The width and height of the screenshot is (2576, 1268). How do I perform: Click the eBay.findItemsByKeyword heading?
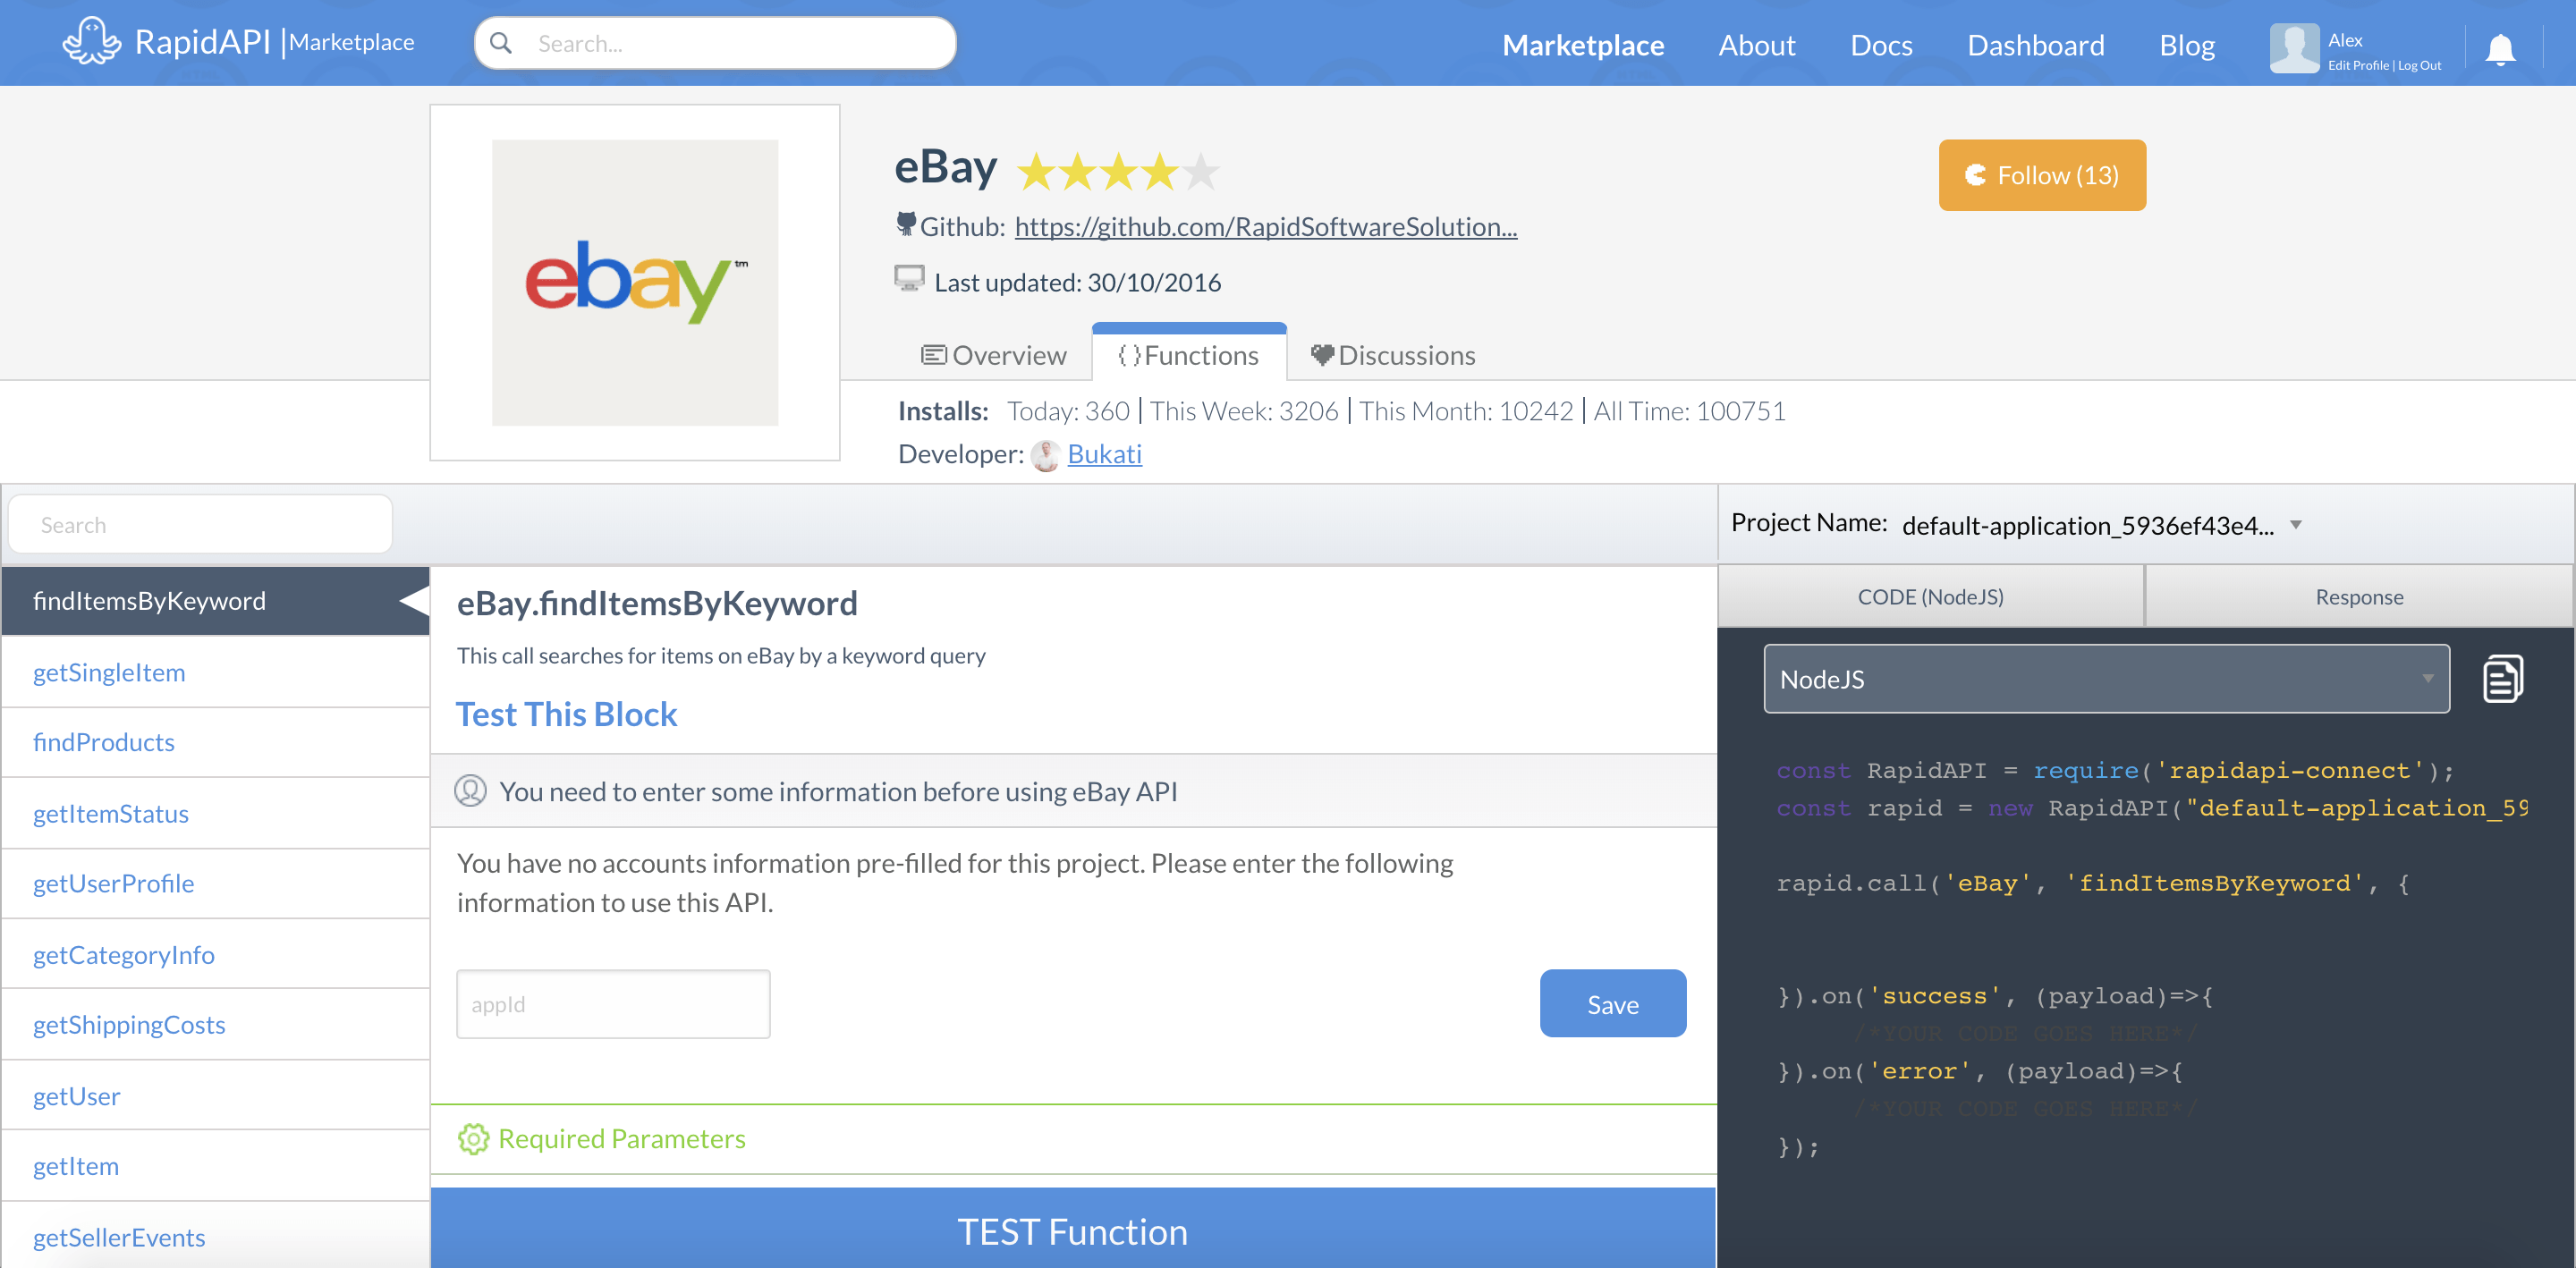click(x=657, y=603)
